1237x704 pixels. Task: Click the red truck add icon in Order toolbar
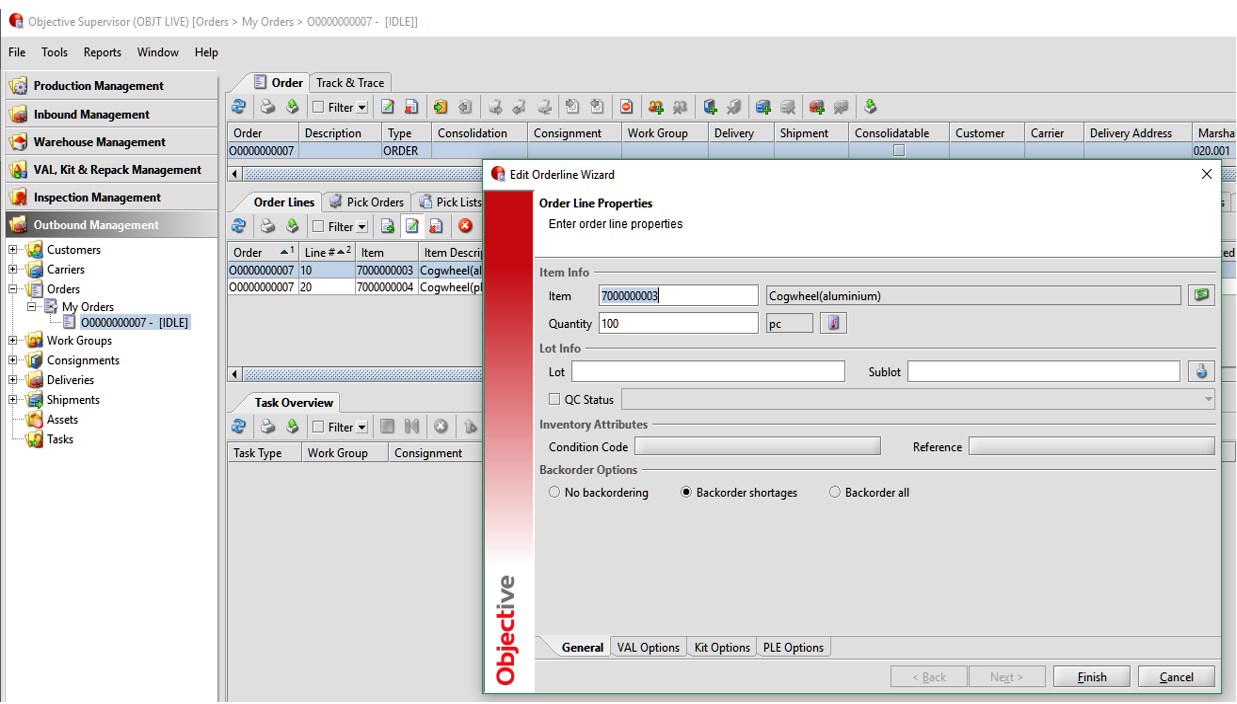pyautogui.click(x=817, y=107)
